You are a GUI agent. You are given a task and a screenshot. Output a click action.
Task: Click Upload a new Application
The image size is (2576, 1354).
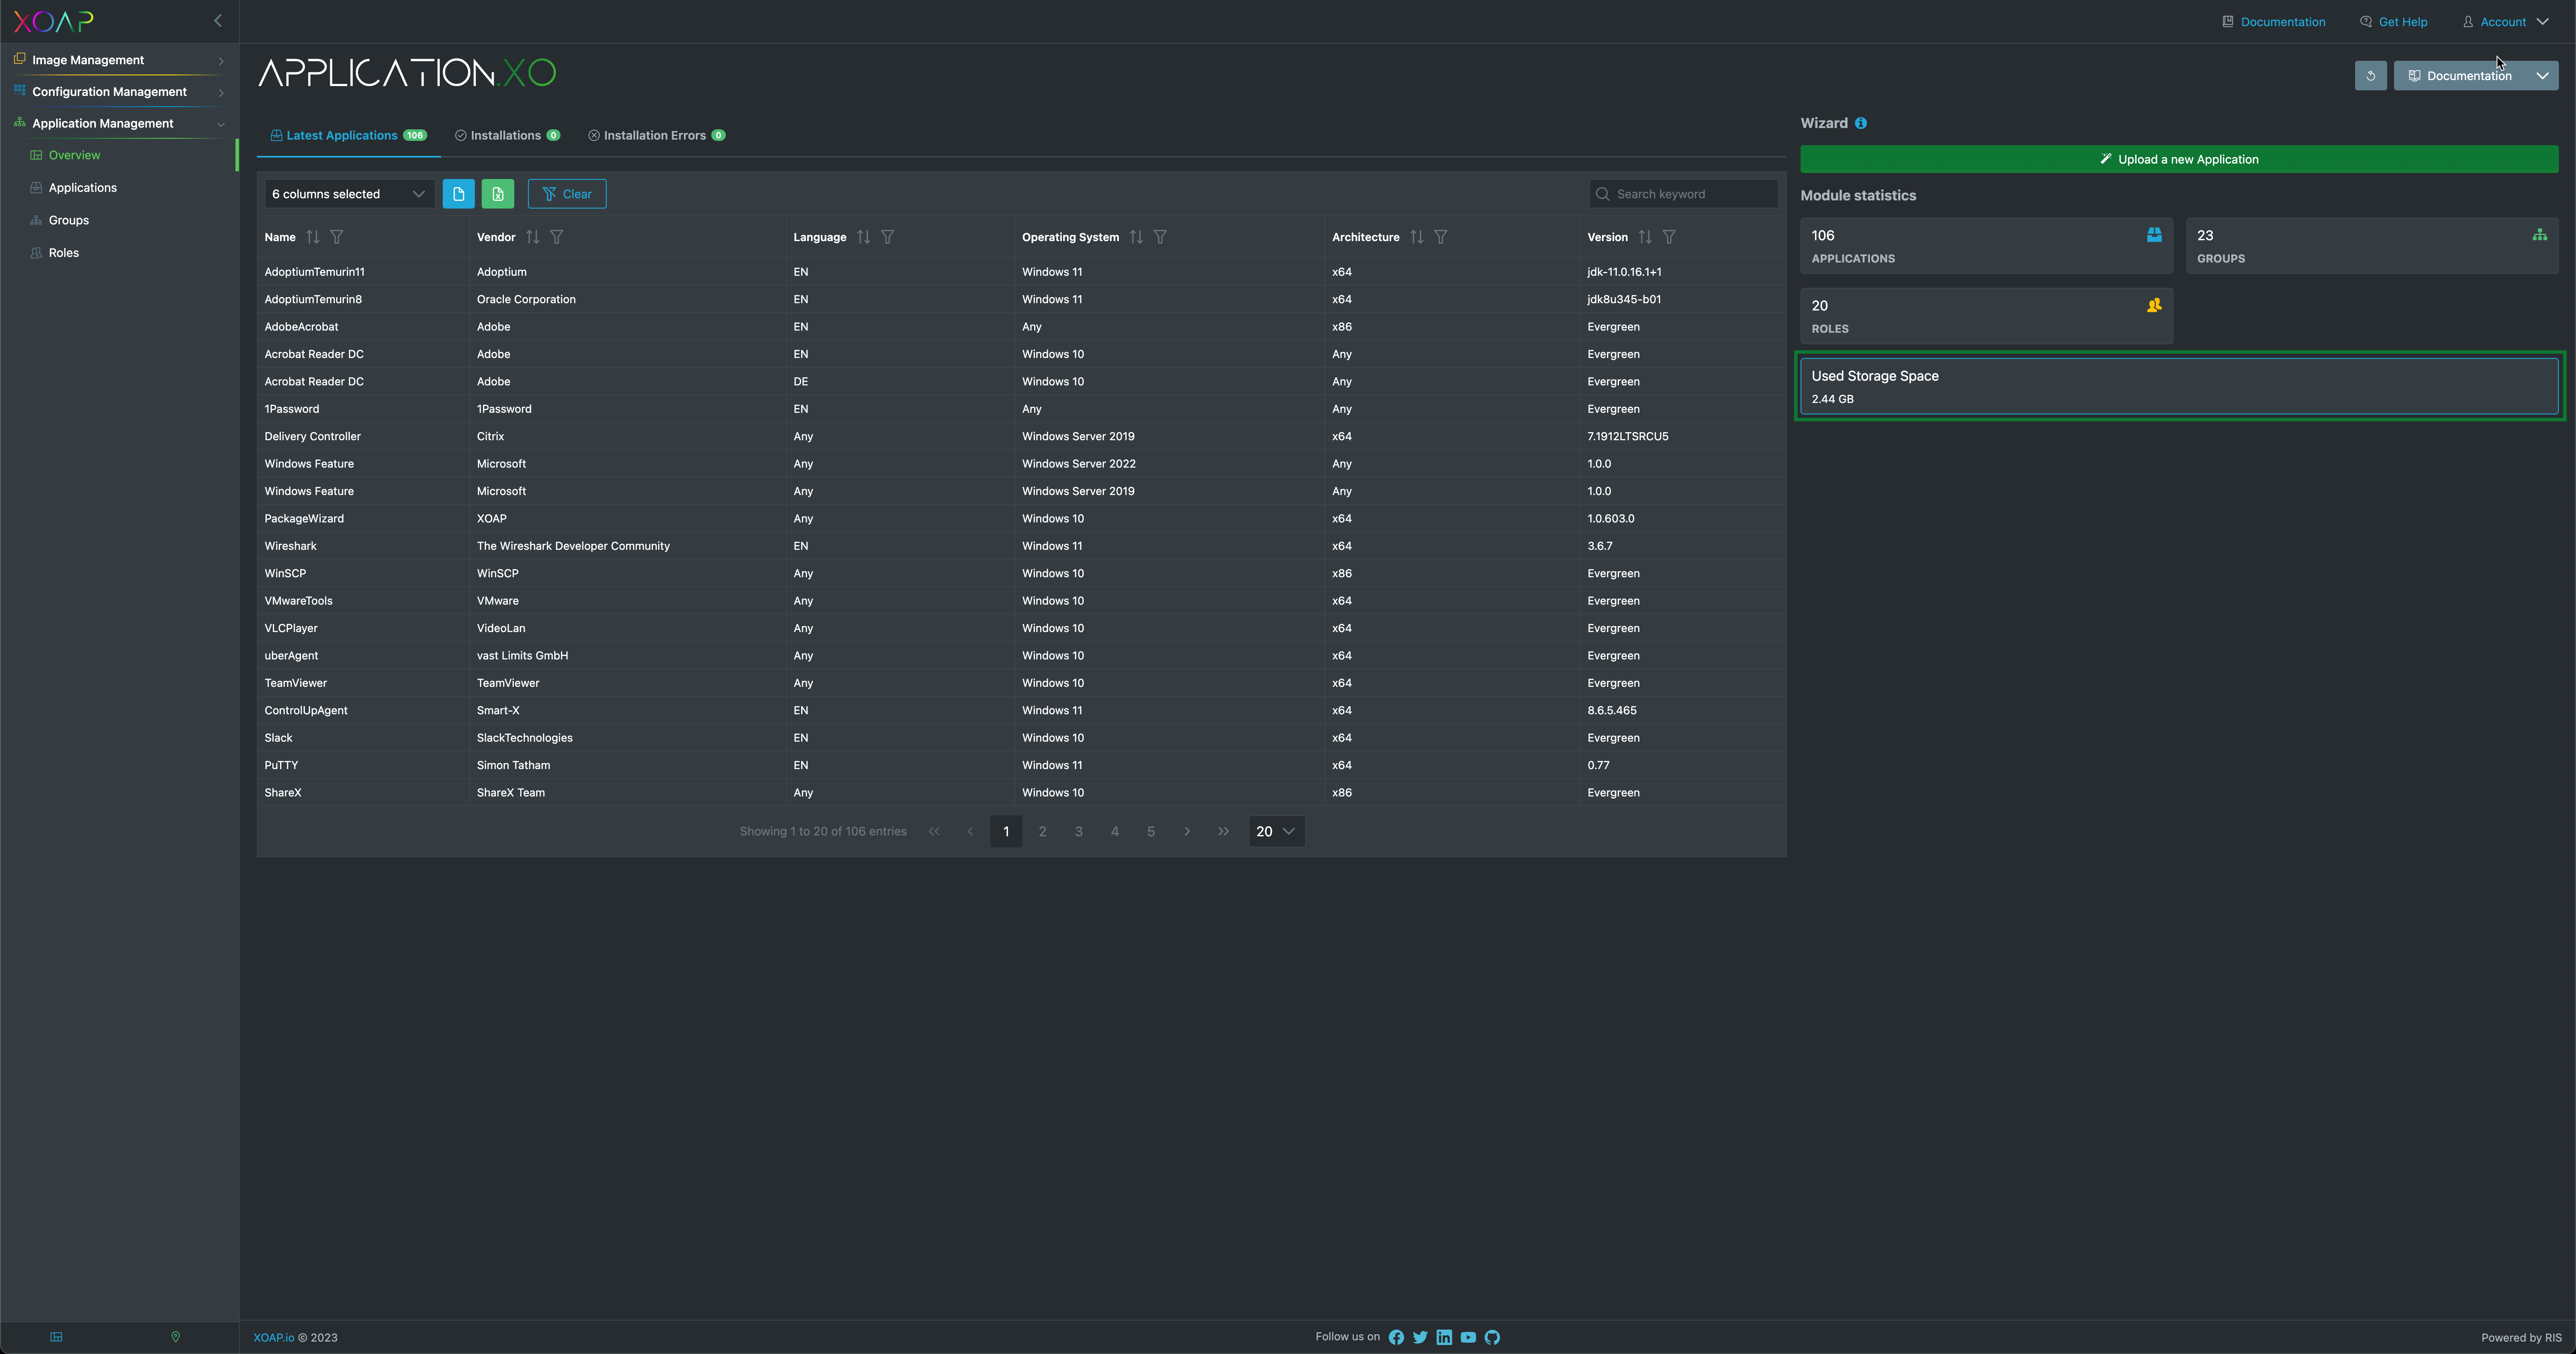pos(2179,159)
